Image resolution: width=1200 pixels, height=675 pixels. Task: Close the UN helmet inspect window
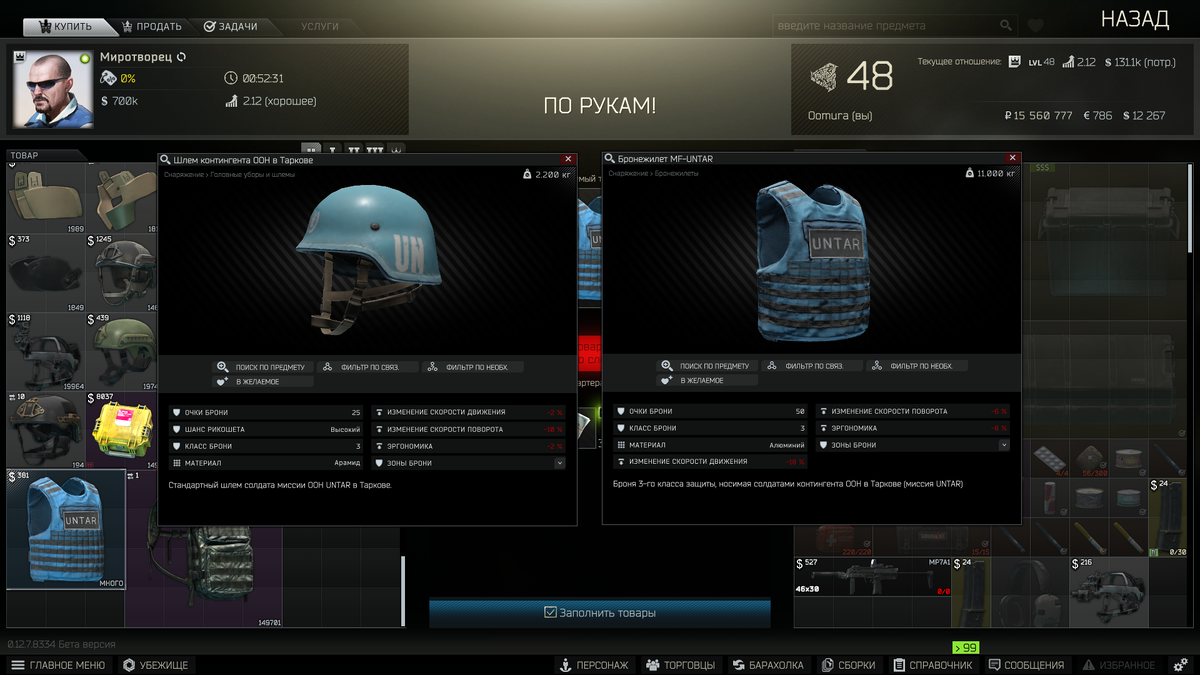point(569,159)
